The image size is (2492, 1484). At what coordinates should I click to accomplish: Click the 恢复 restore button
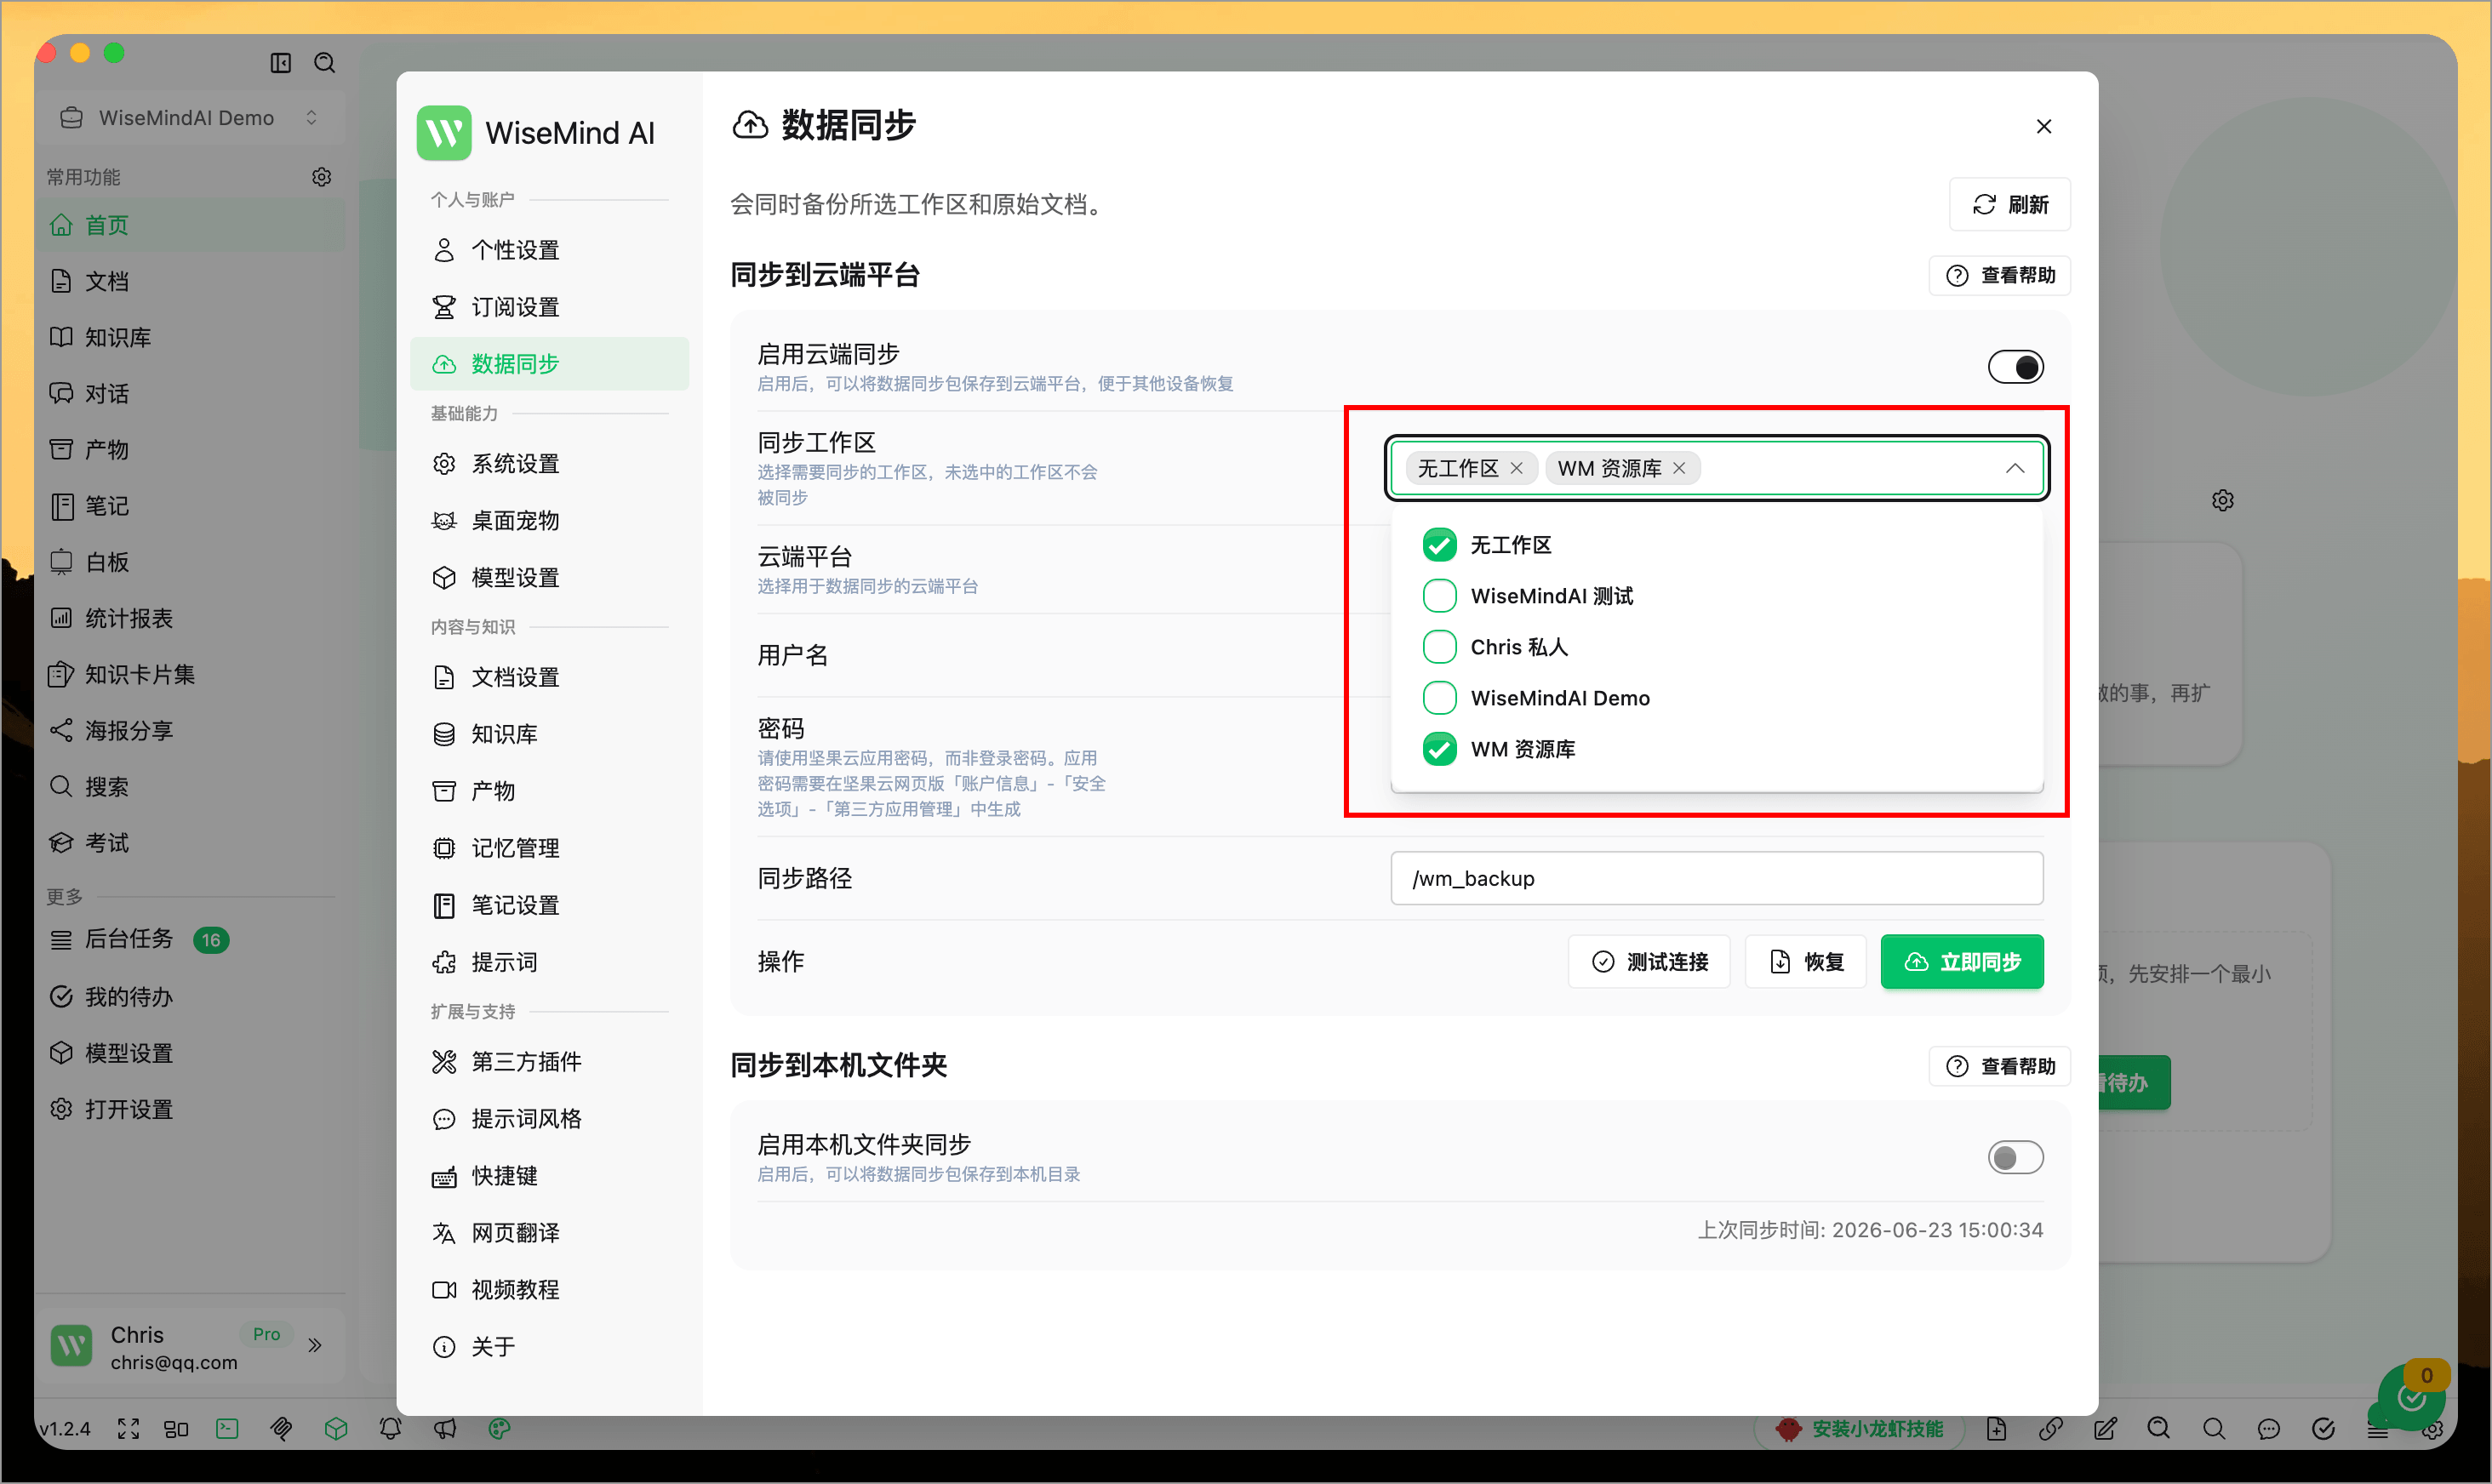pos(1805,962)
